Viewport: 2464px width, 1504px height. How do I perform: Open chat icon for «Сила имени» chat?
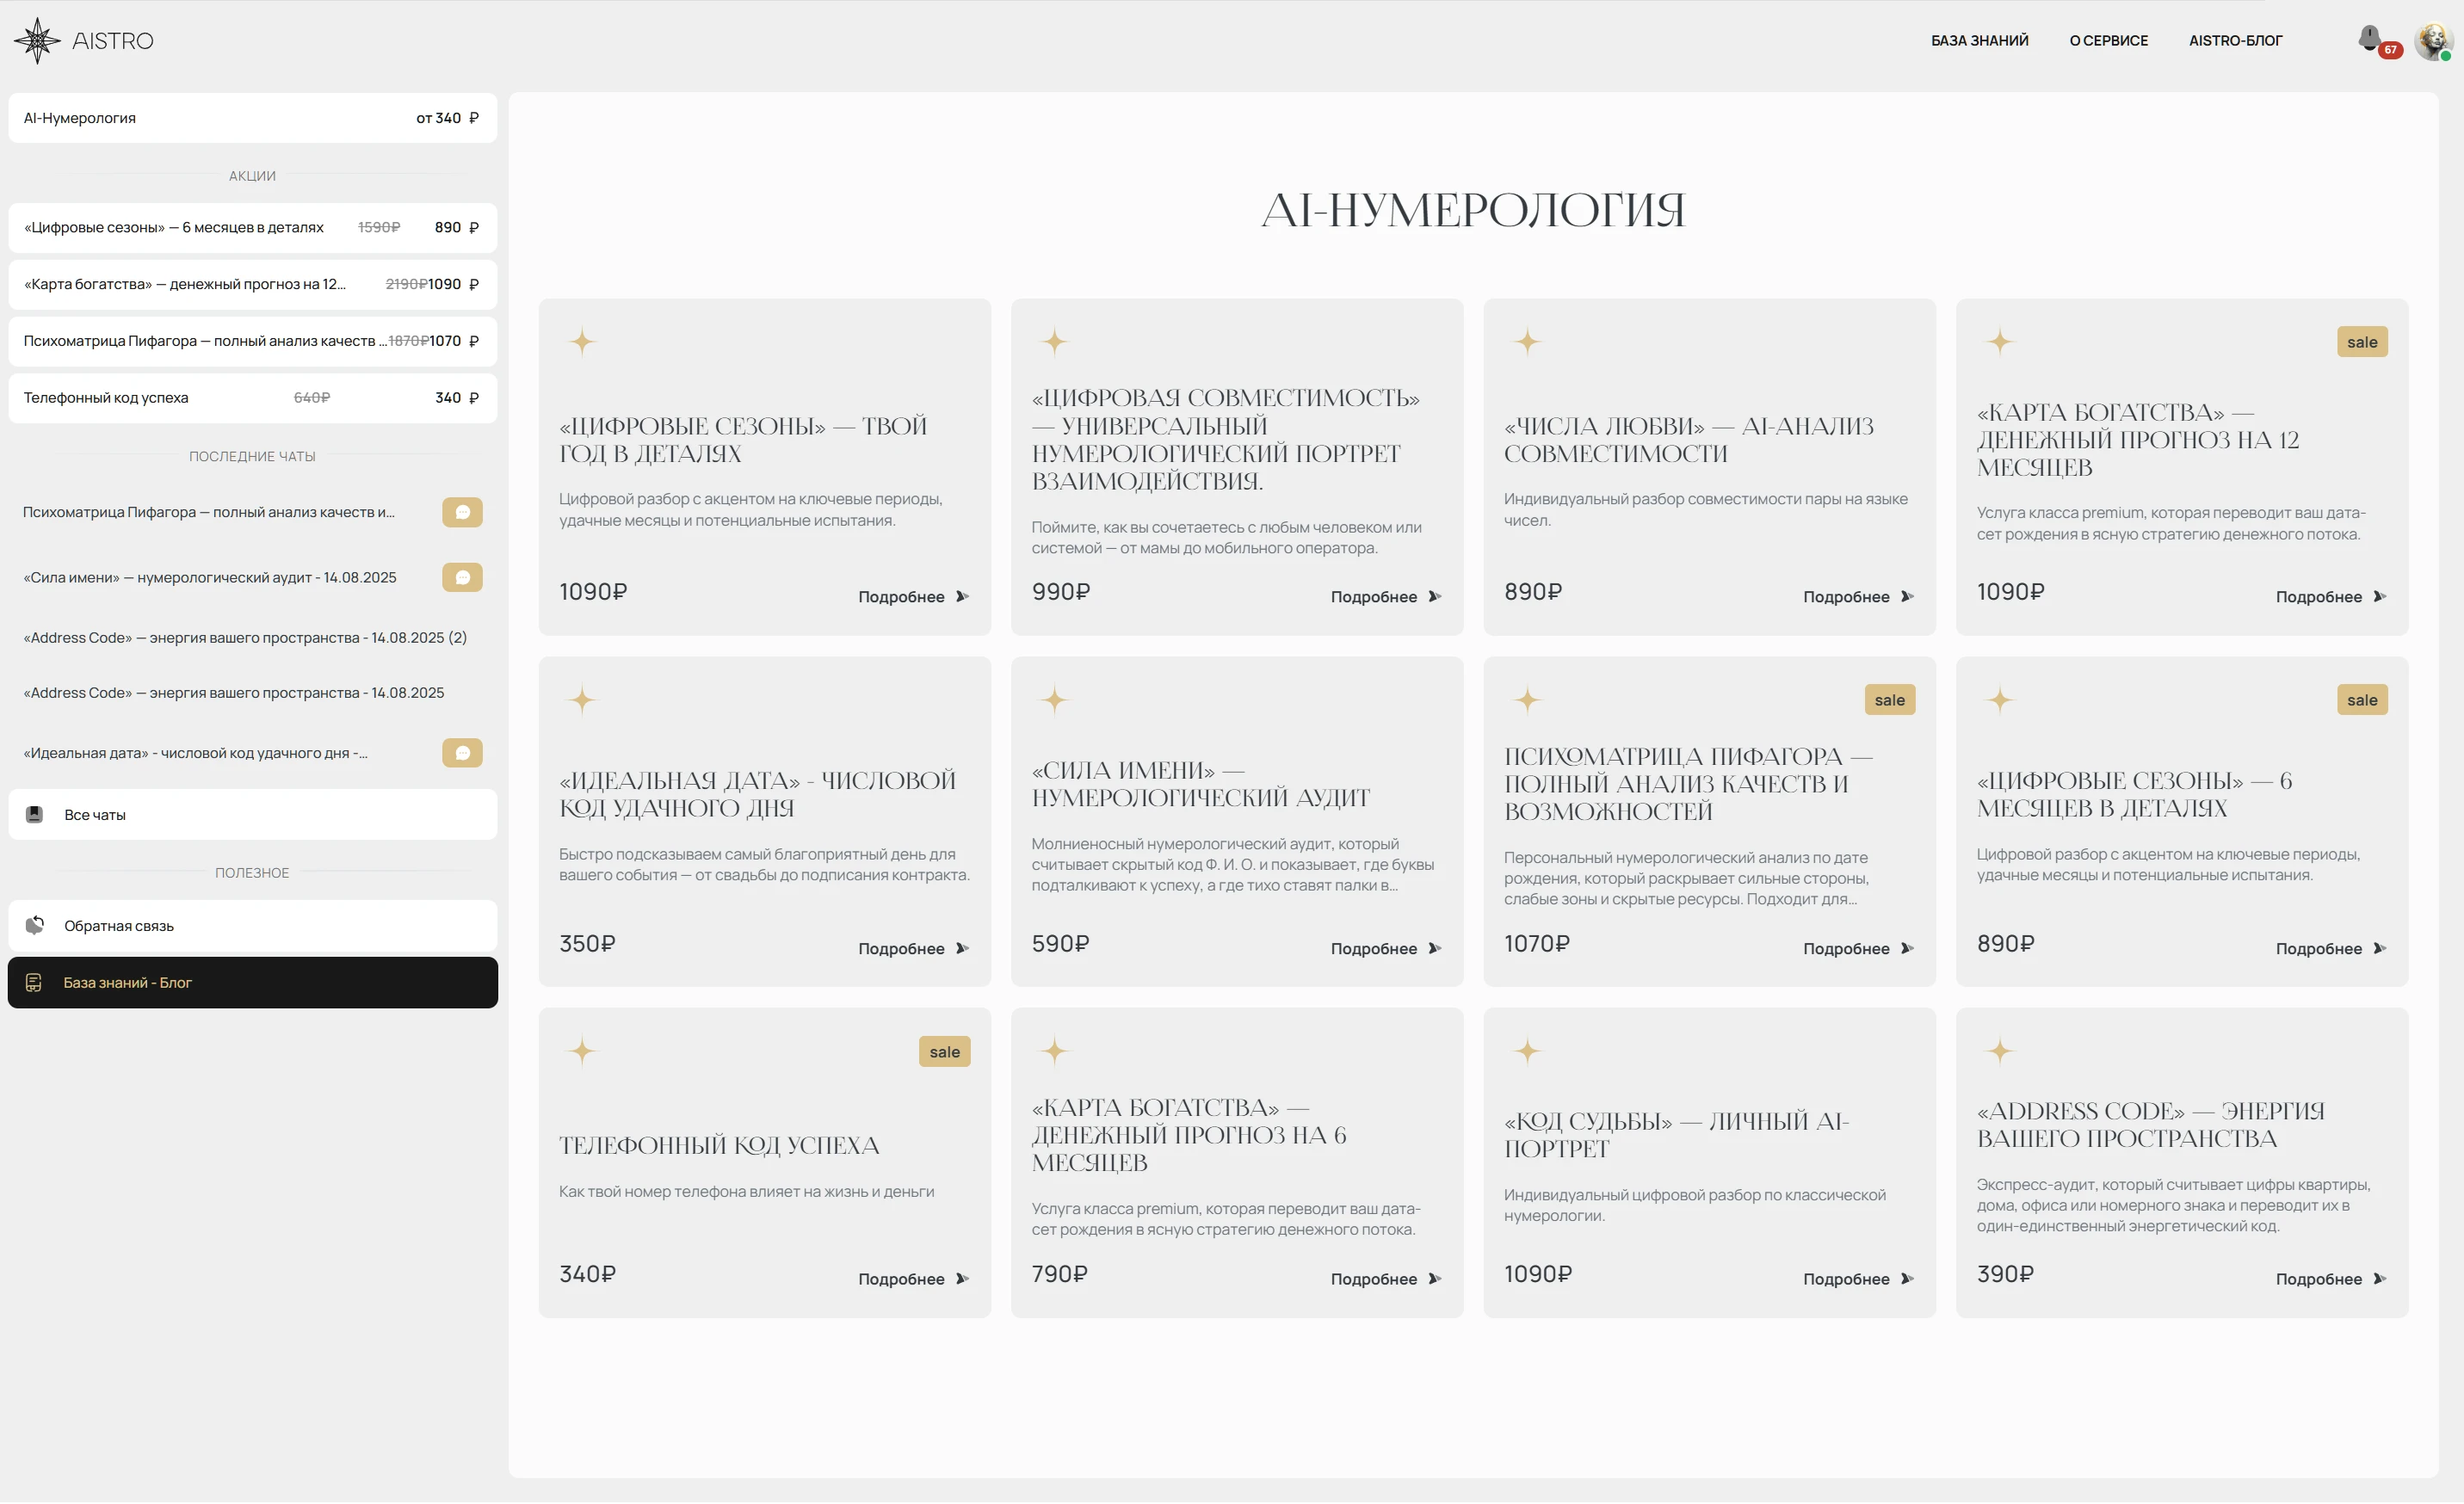(462, 577)
